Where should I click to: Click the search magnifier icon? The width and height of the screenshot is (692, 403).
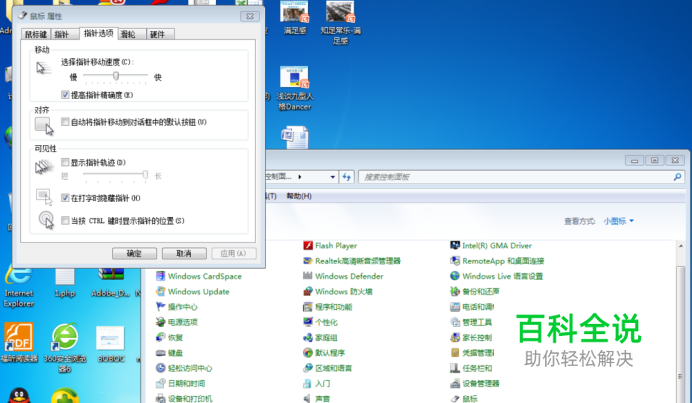coord(677,177)
